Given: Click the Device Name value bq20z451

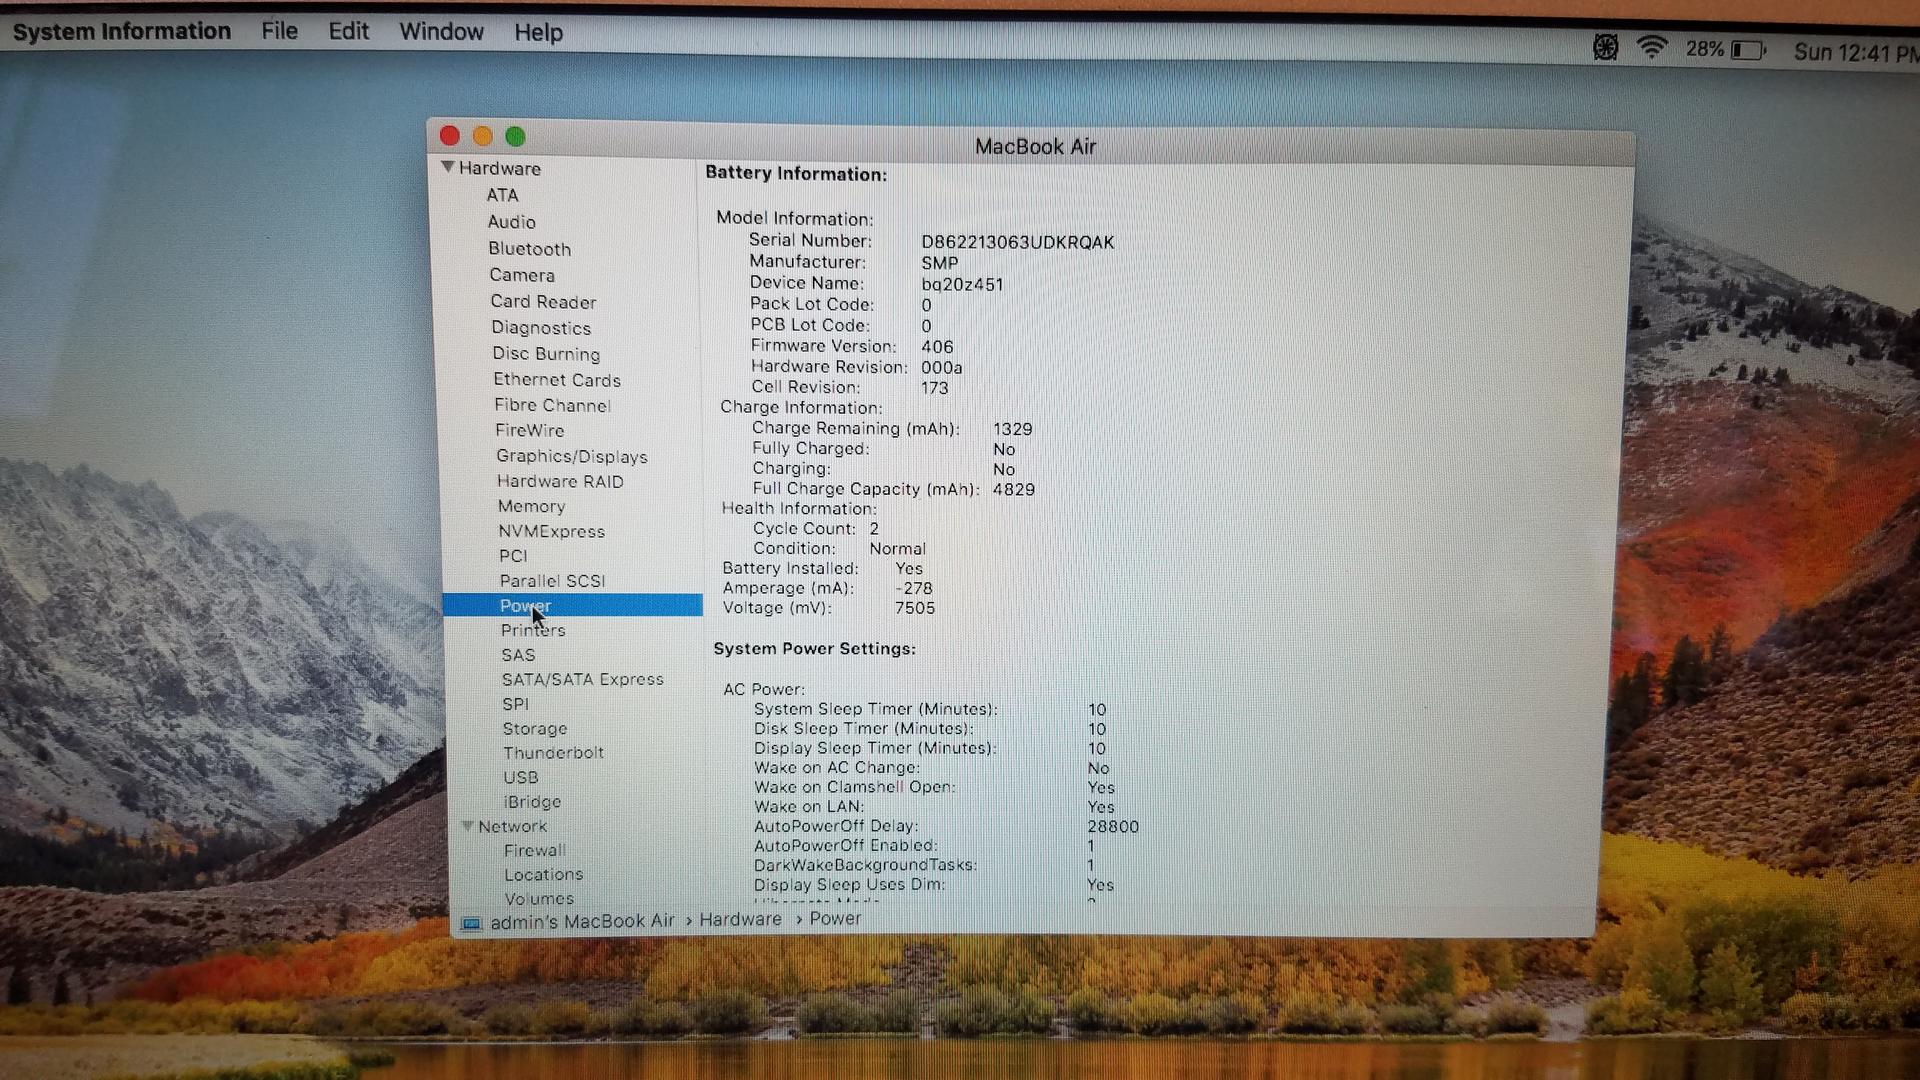Looking at the screenshot, I should pyautogui.click(x=962, y=284).
